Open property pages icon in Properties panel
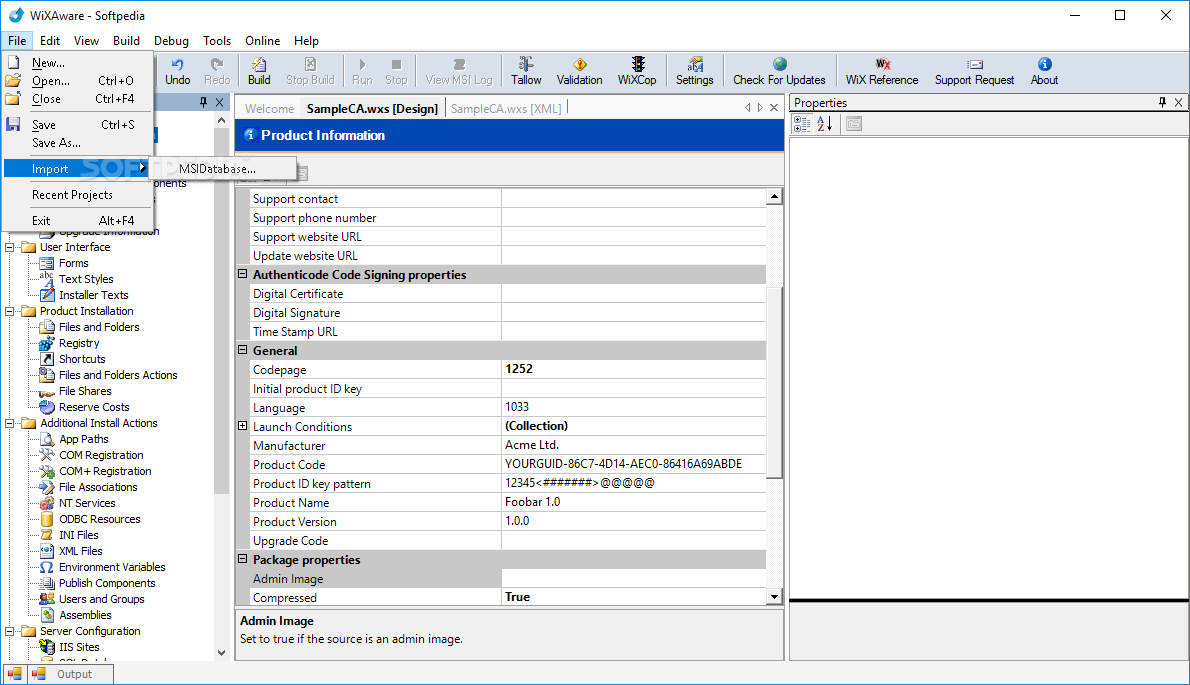Screen dimensions: 1190x685 (x=854, y=124)
